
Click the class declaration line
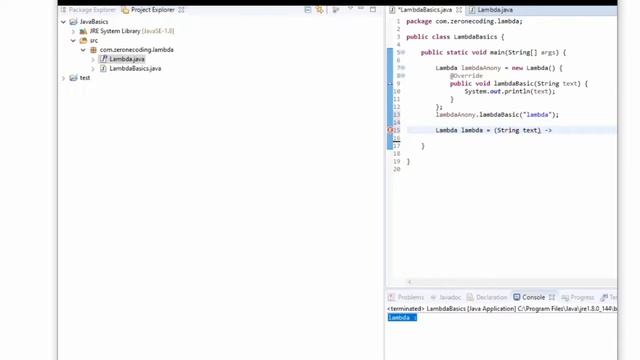[x=455, y=37]
